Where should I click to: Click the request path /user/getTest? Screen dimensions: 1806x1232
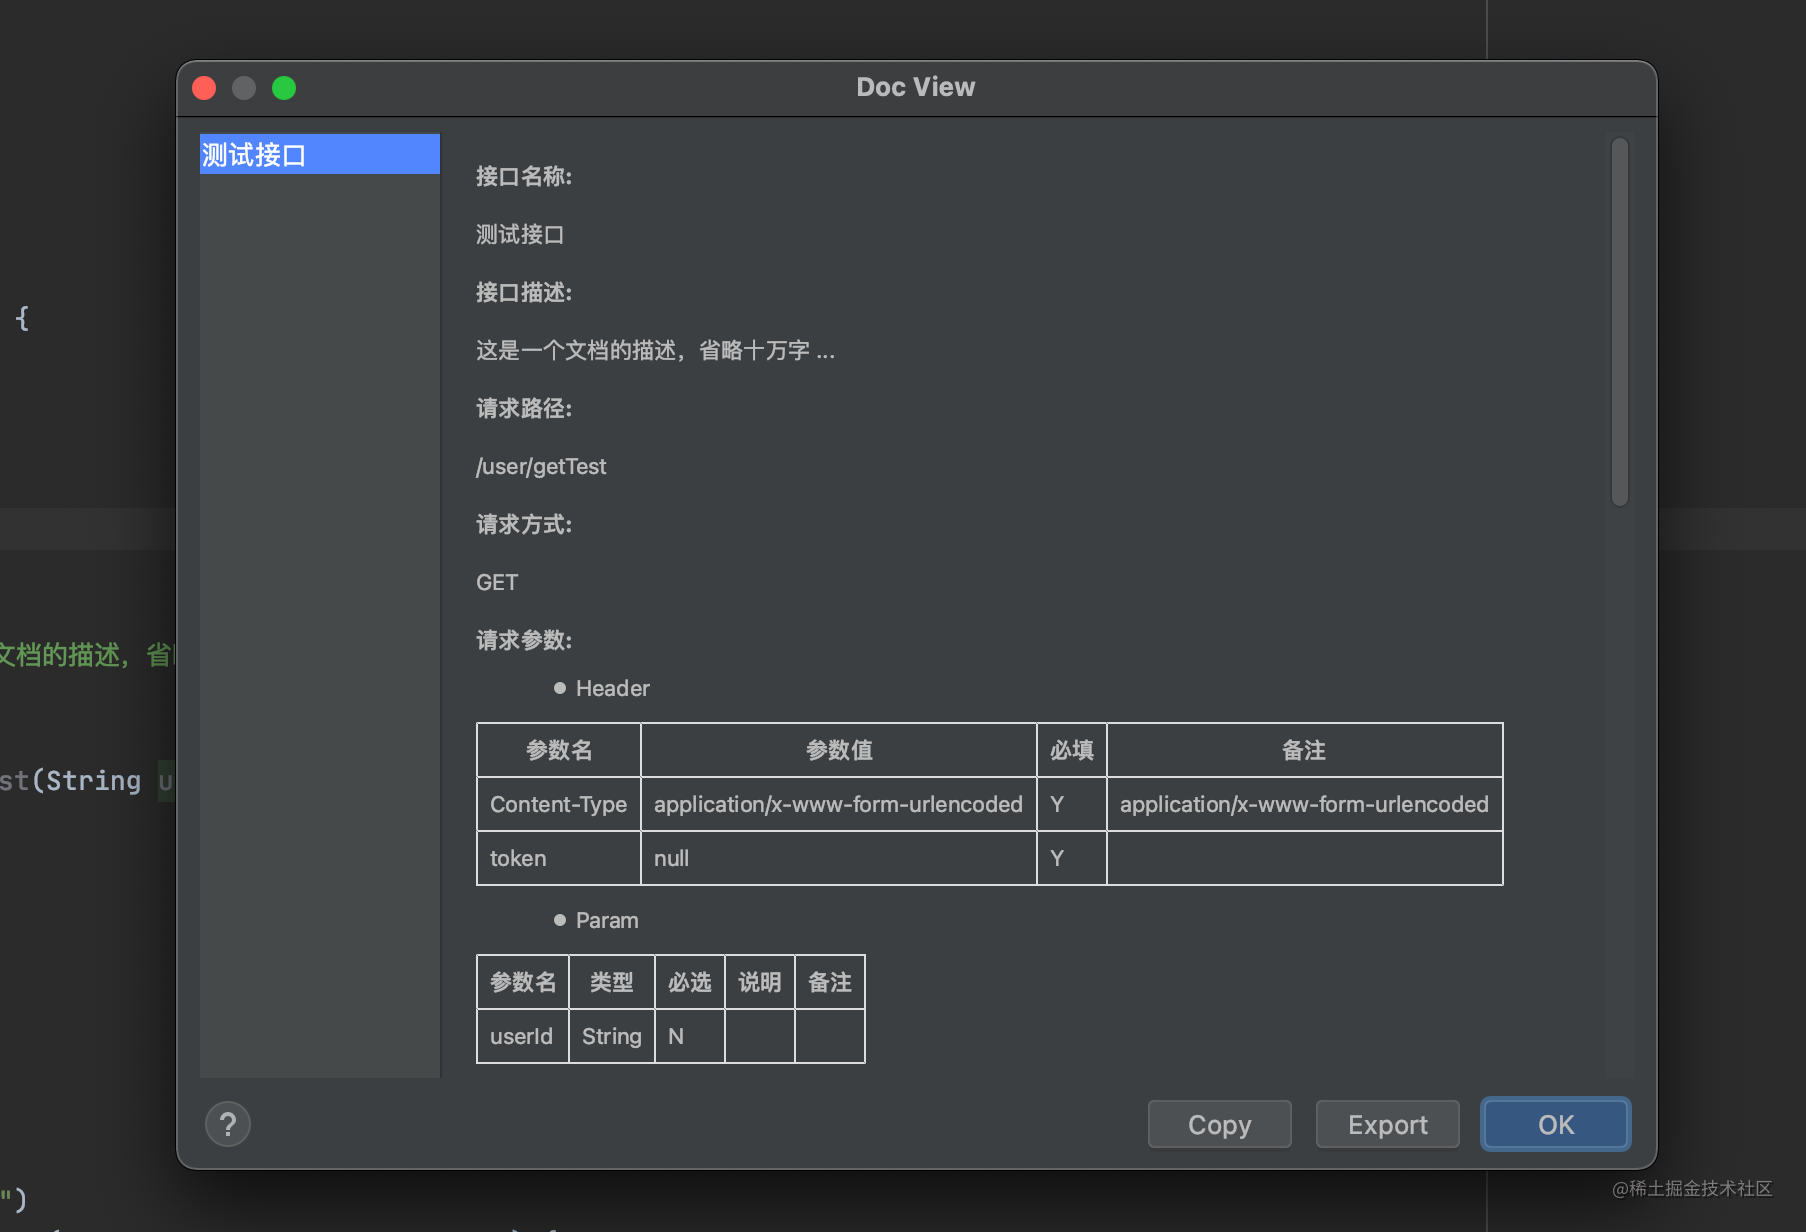point(541,466)
